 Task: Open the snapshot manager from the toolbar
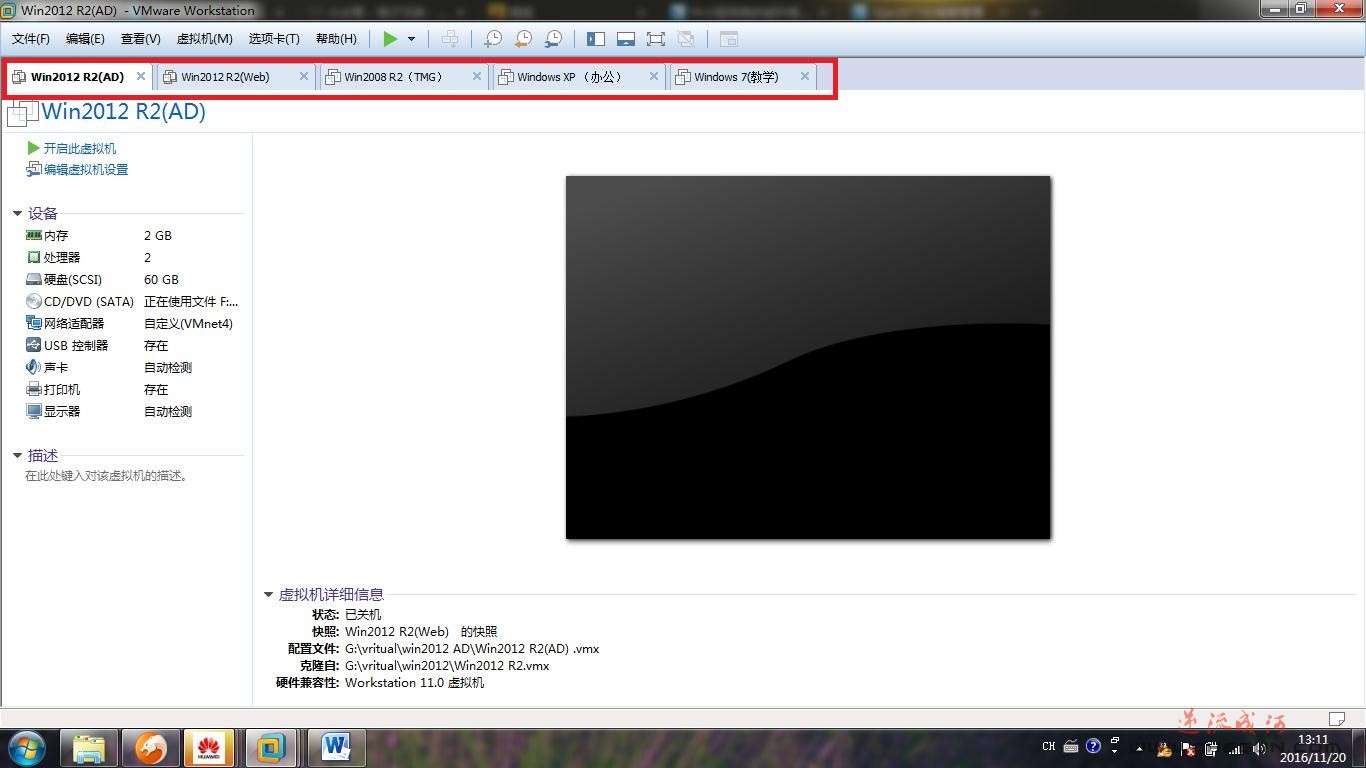553,39
